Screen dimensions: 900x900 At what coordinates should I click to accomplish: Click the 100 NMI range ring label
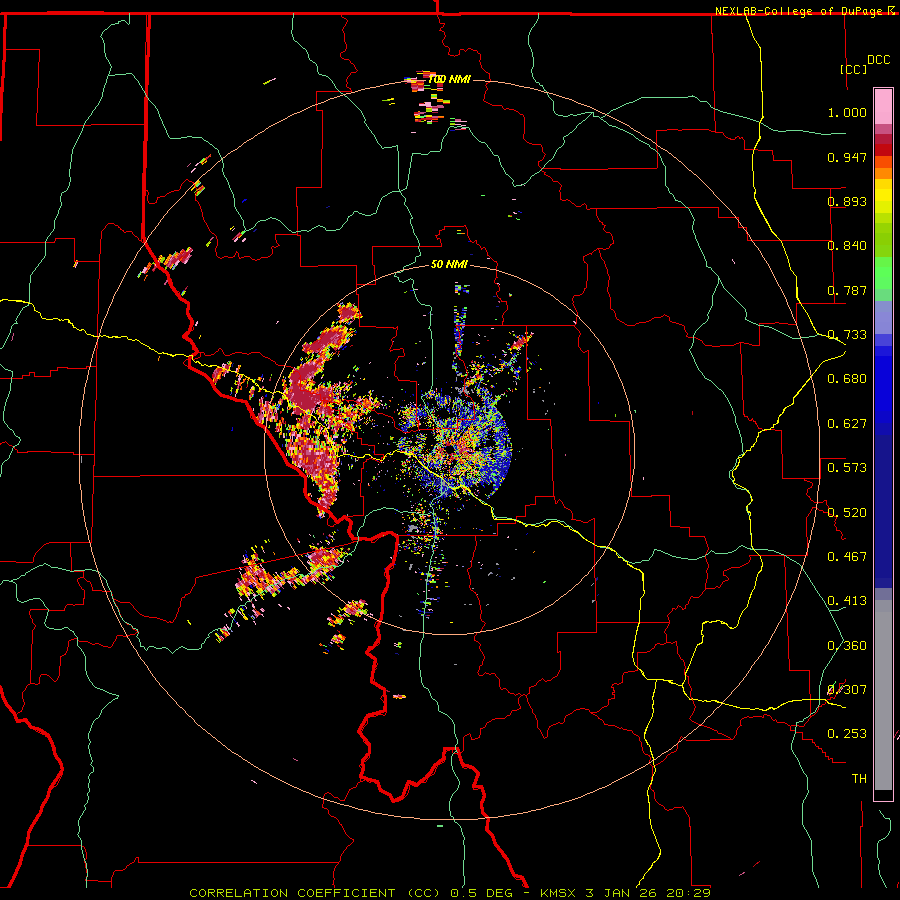[x=449, y=79]
